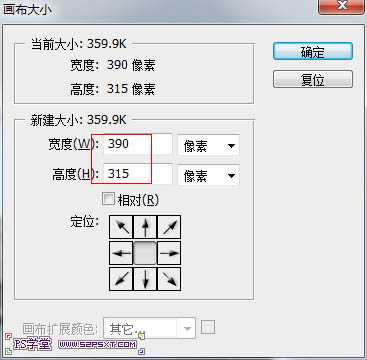Screen dimensions: 367x360
Task: Anchor canvas to middle-left arrow
Action: pyautogui.click(x=121, y=253)
